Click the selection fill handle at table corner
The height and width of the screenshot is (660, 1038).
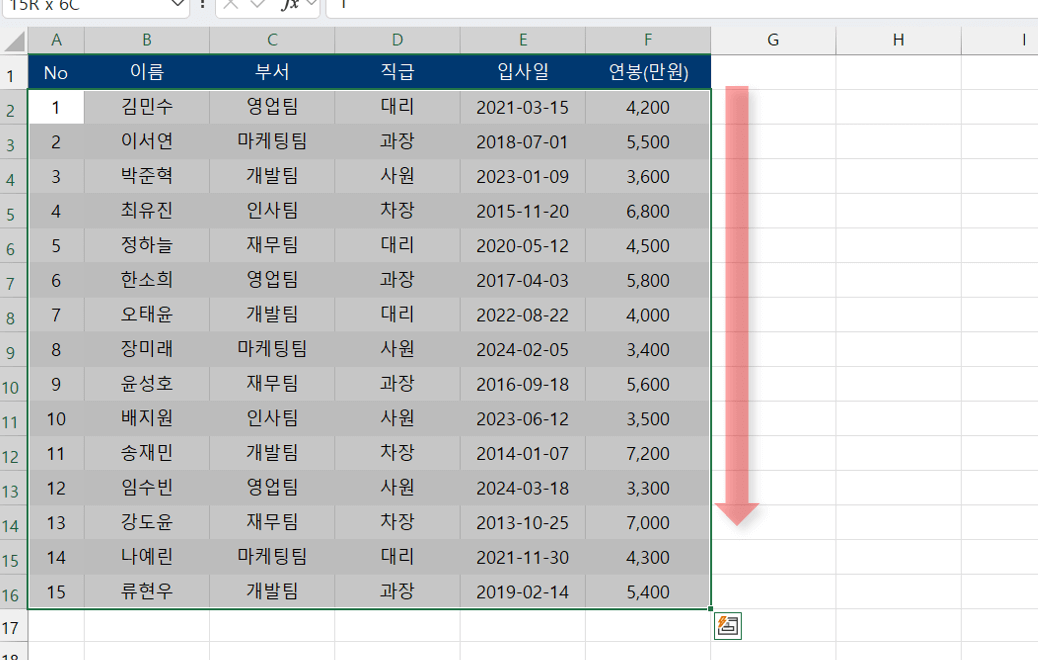tap(711, 608)
